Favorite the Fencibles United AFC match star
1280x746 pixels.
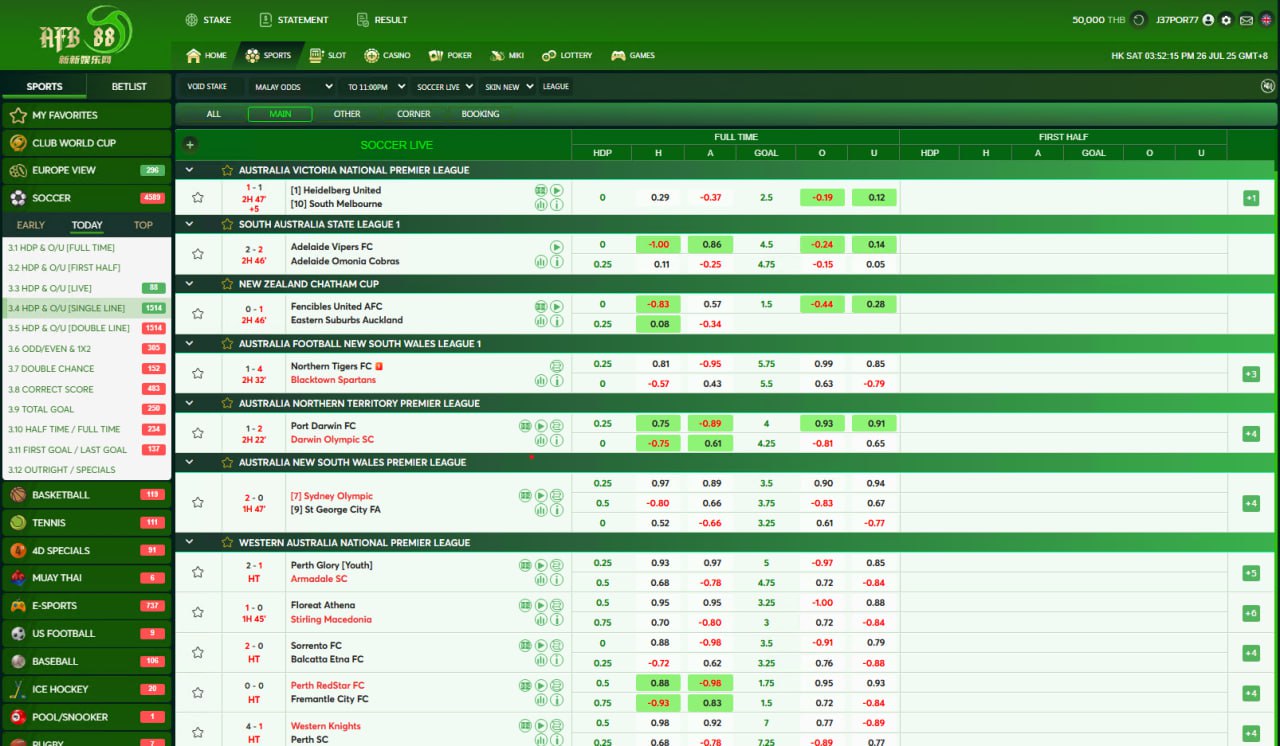tap(198, 313)
